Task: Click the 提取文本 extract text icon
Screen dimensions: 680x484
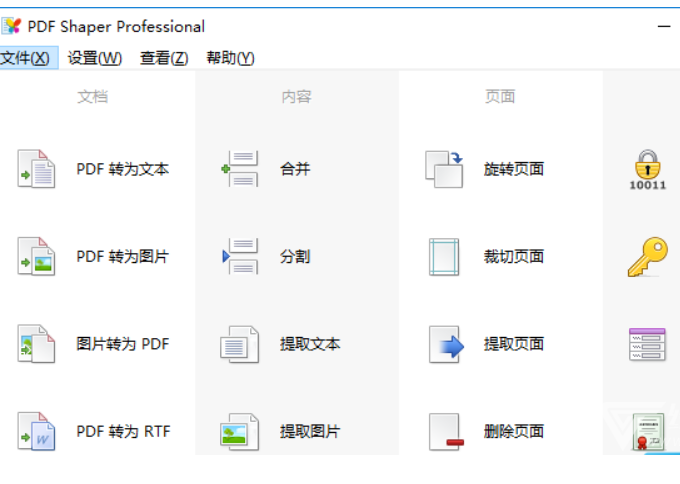Action: [240, 344]
